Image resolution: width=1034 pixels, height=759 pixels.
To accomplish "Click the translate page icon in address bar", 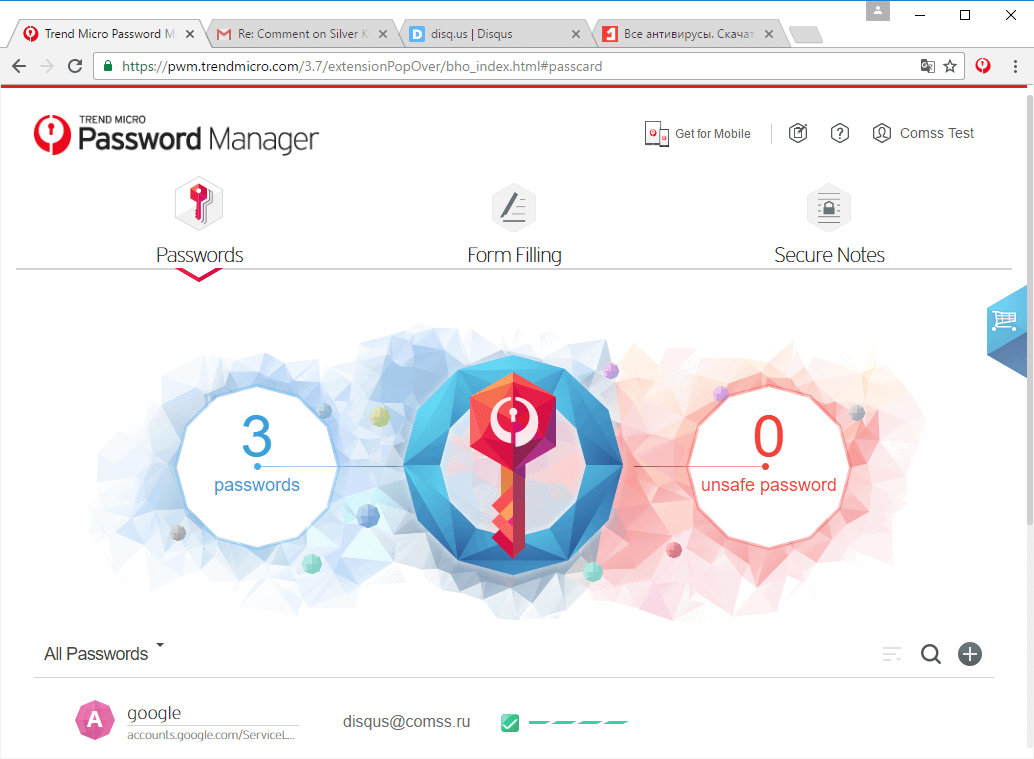I will point(927,66).
